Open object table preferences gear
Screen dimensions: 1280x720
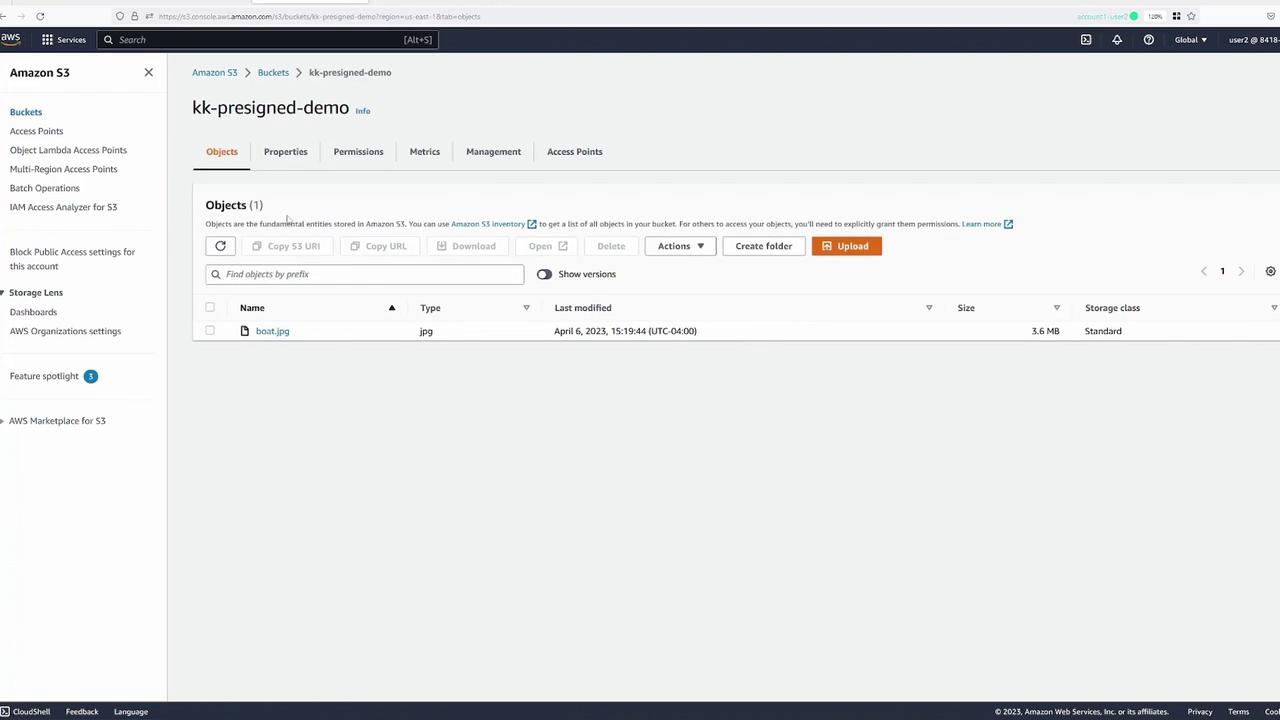coord(1271,272)
